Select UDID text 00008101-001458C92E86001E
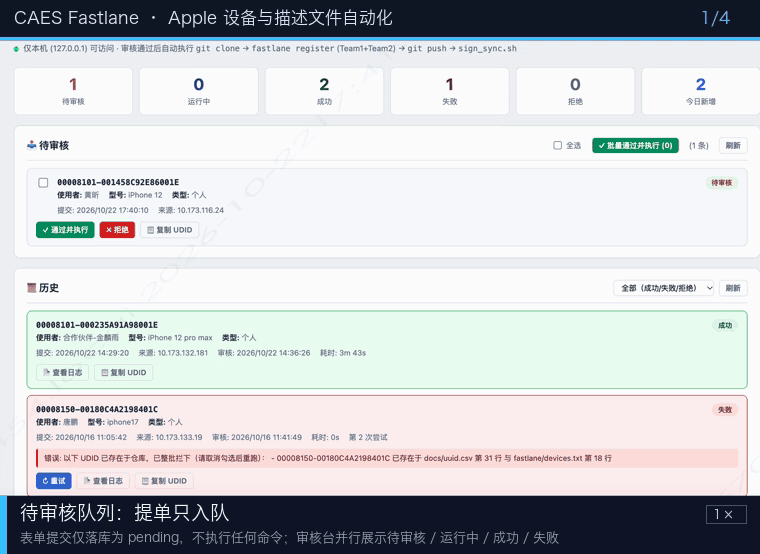This screenshot has height=554, width=760. coord(118,182)
